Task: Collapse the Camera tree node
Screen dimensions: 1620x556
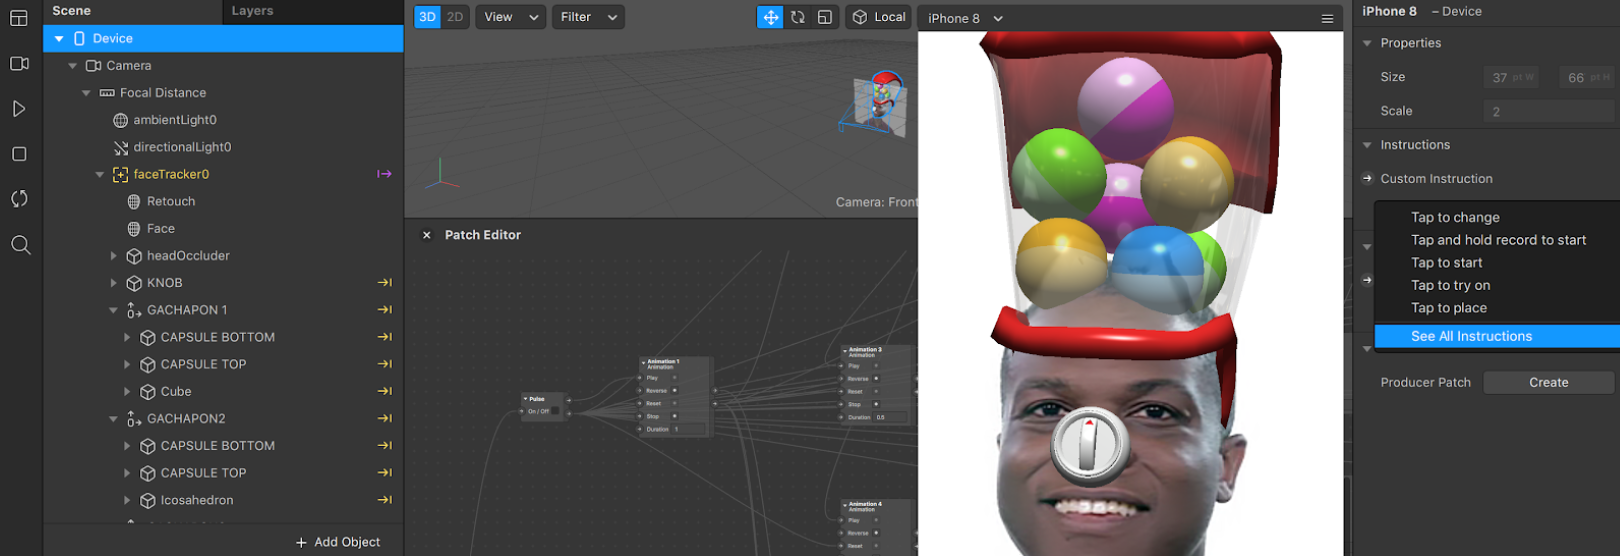Action: pyautogui.click(x=72, y=65)
